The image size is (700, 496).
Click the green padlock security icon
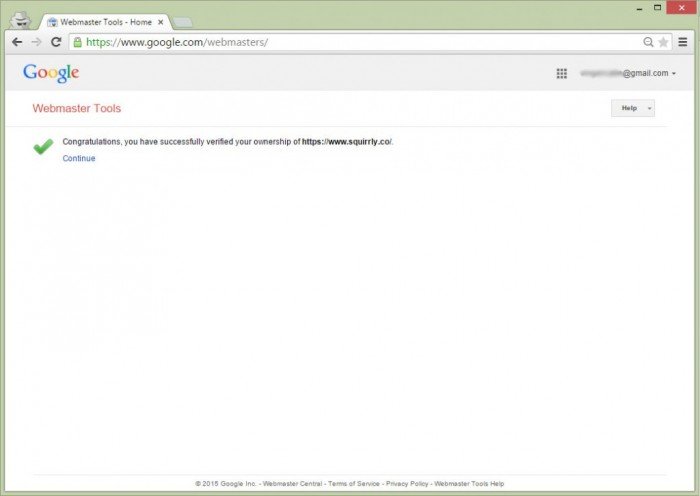pos(78,42)
